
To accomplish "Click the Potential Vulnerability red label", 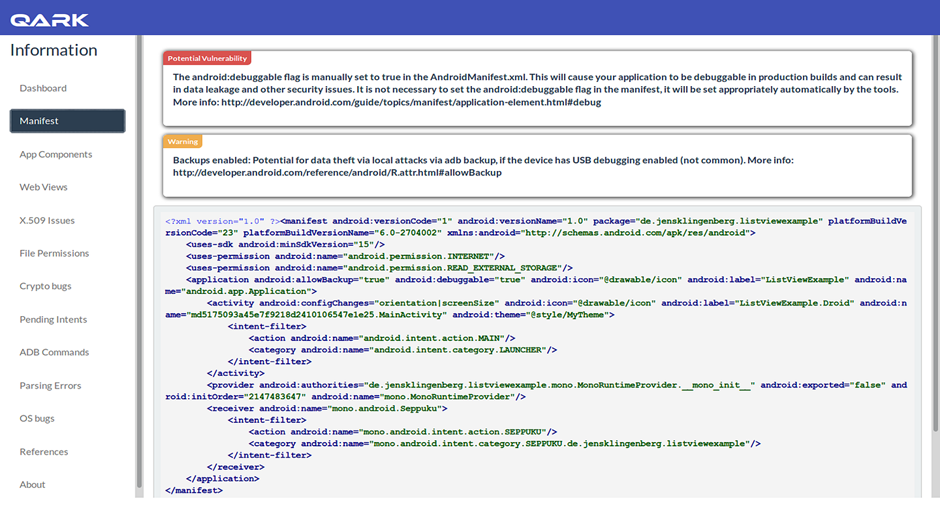I will 207,58.
